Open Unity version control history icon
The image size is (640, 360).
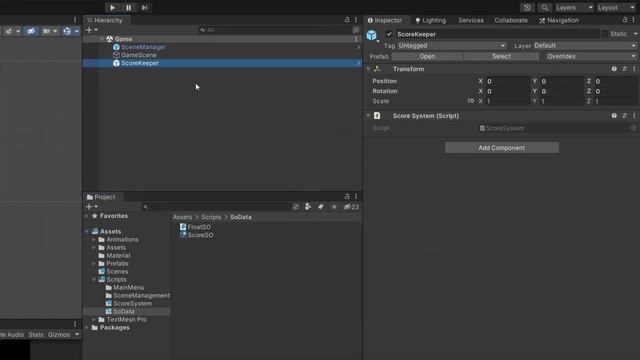click(x=527, y=7)
